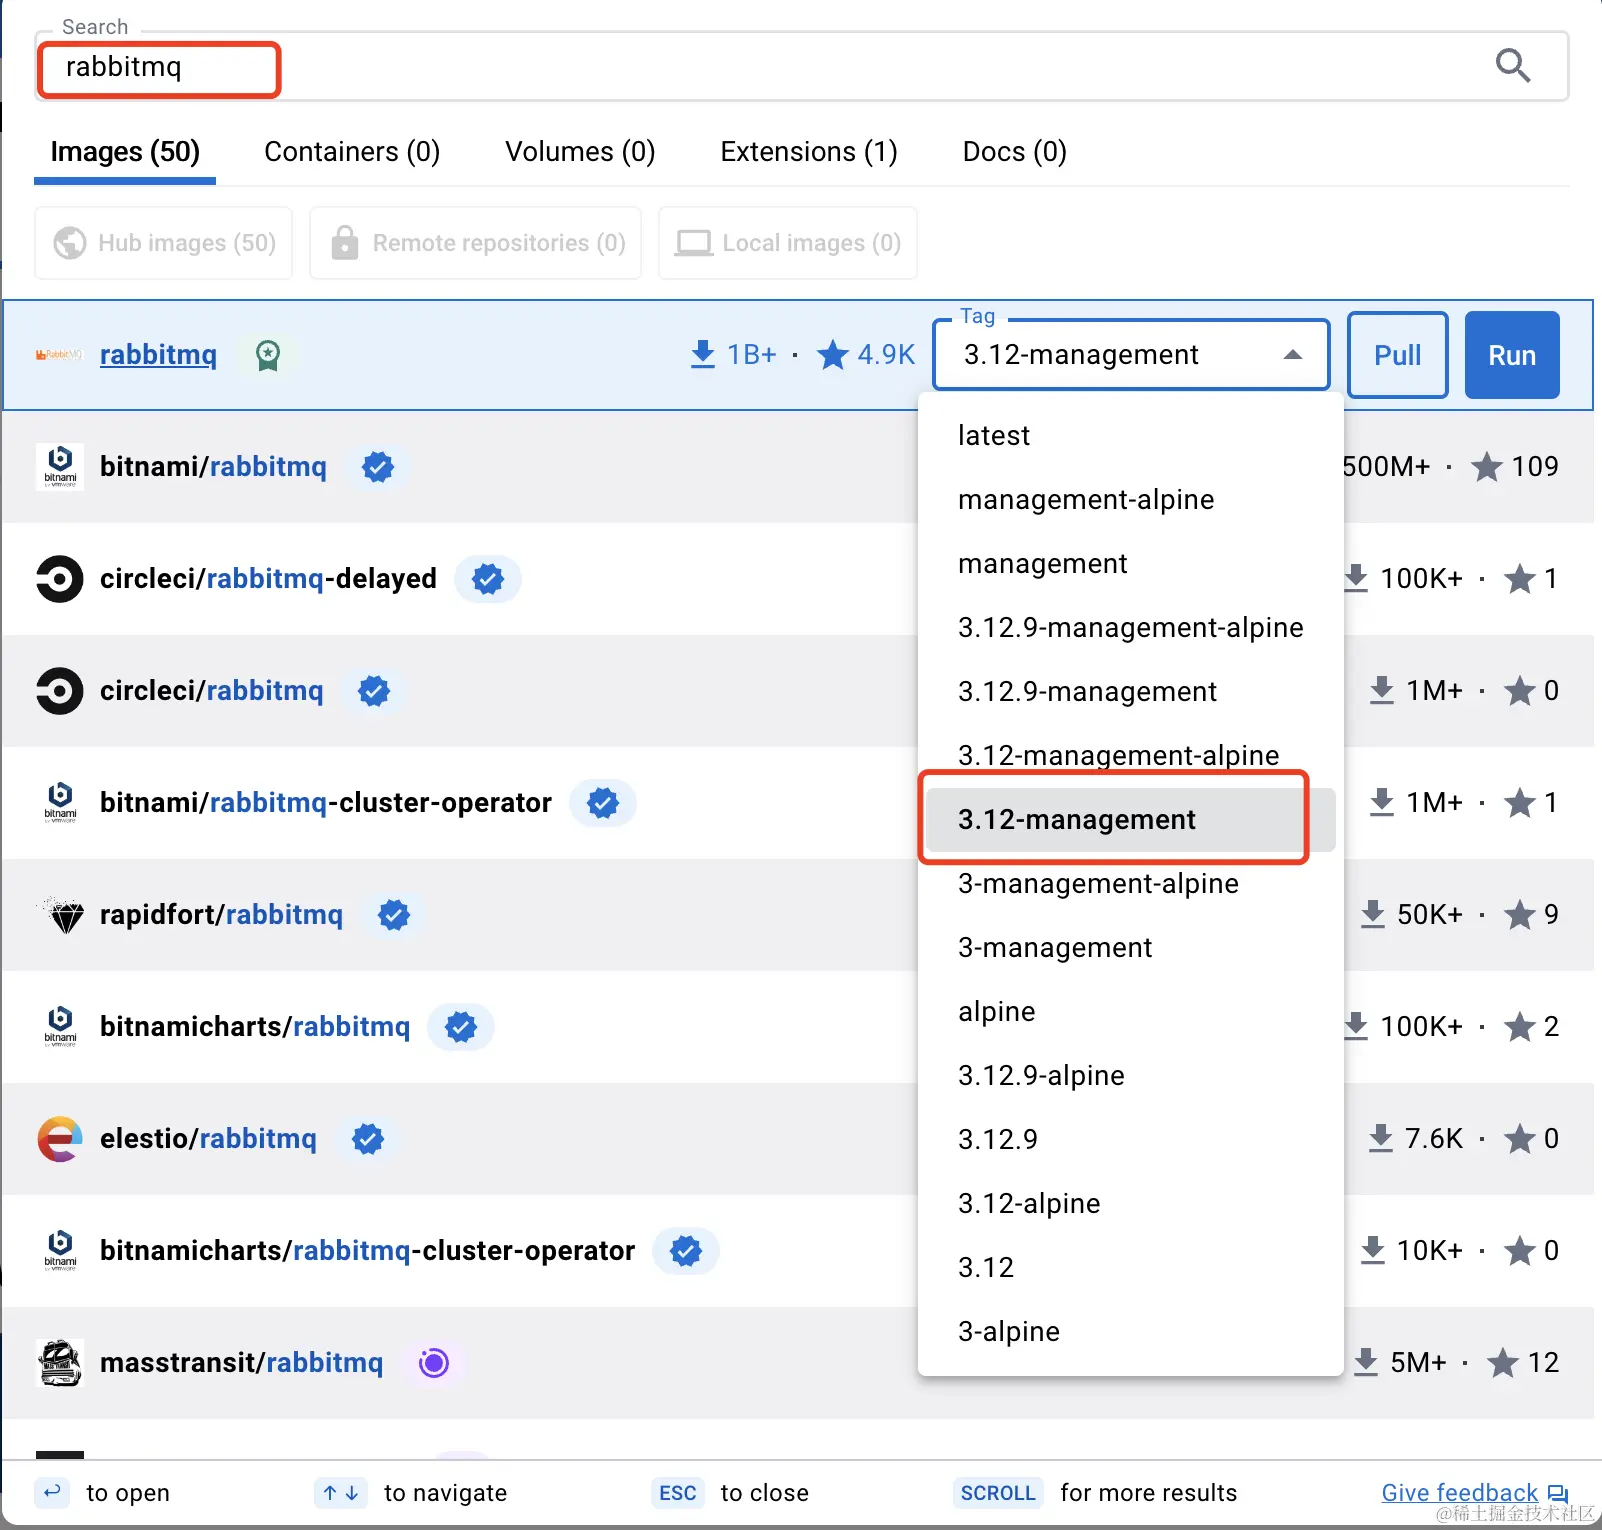
Task: Click the CircleCI logo for circleci/rabbitmq-delayed
Action: [60, 579]
